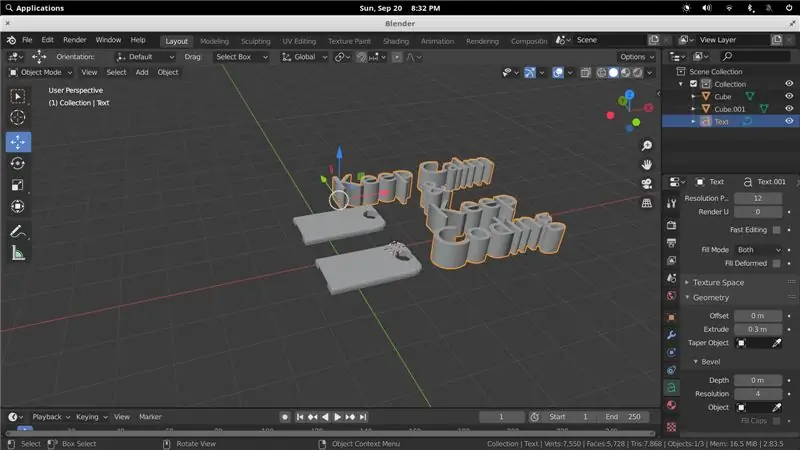Switch to Sculpting workspace tab
This screenshot has width=800, height=450.
pyautogui.click(x=256, y=41)
